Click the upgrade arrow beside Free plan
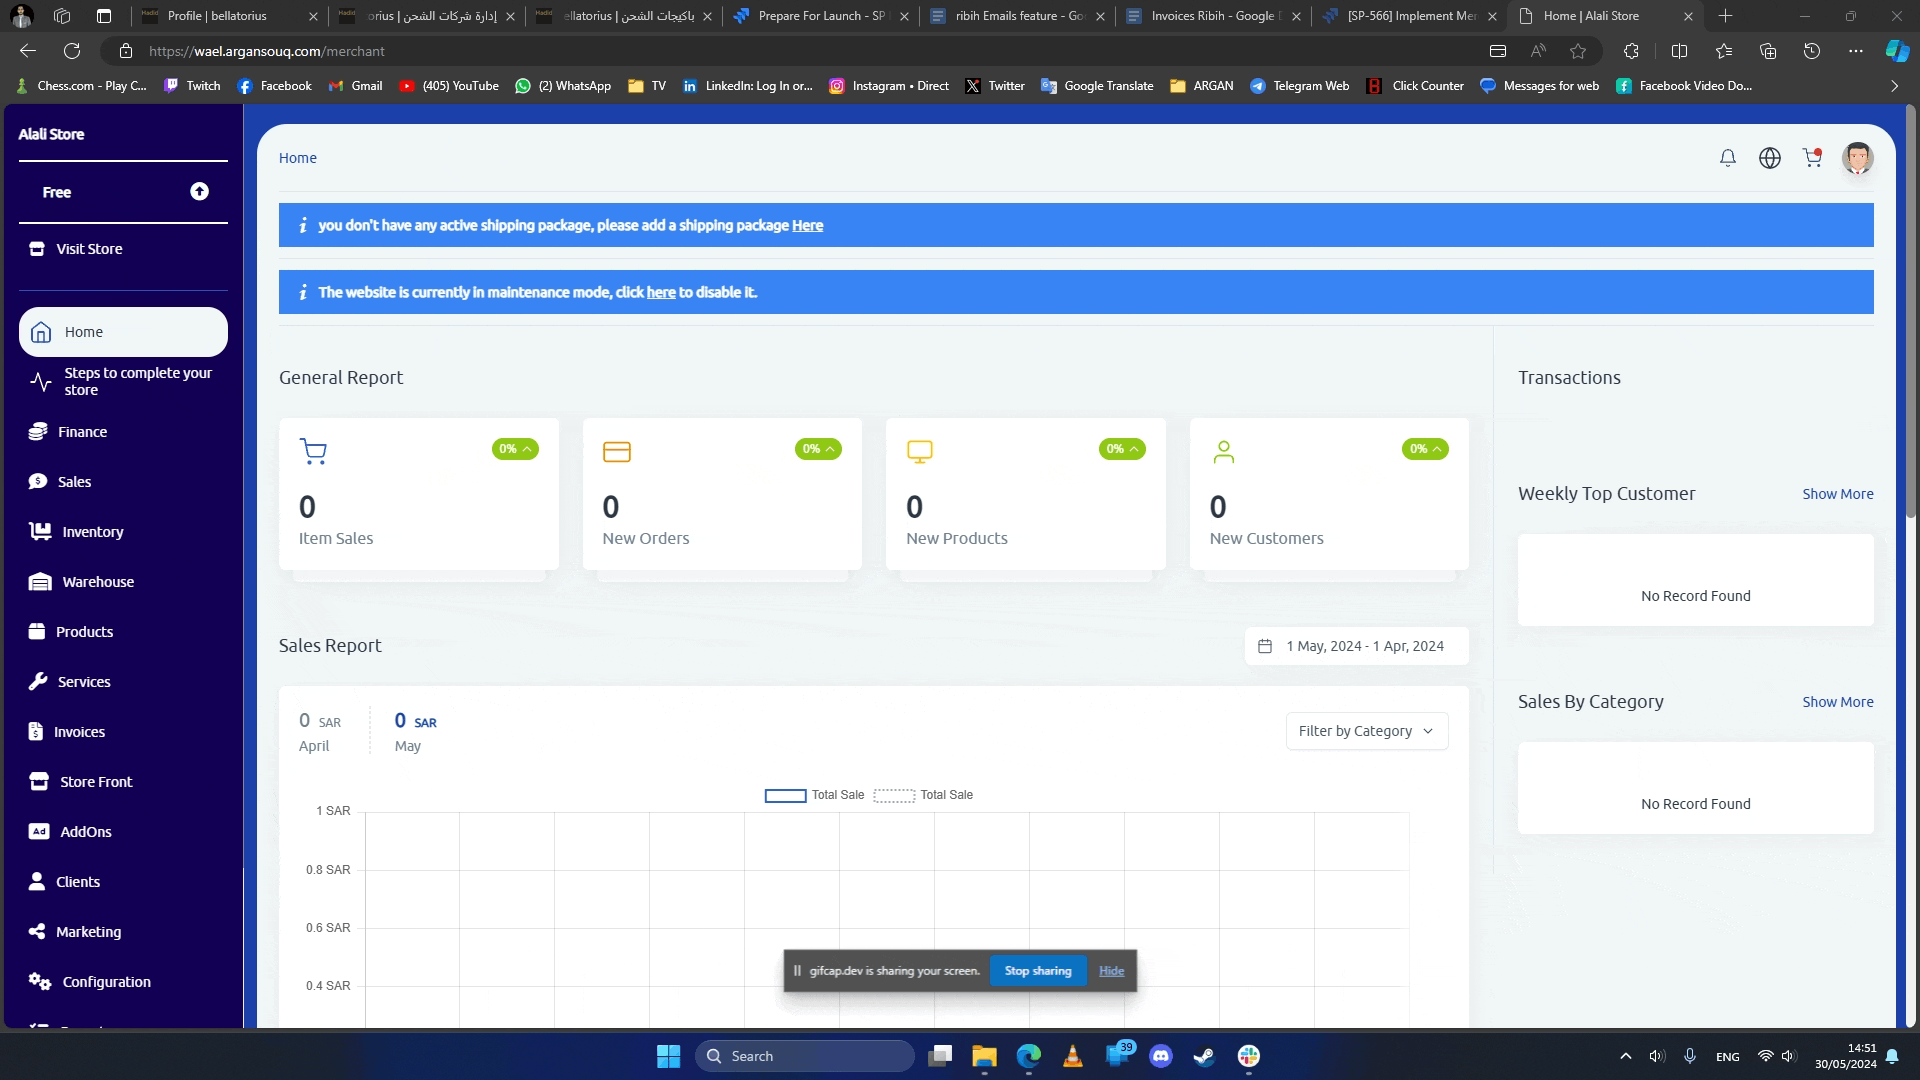This screenshot has height=1080, width=1920. click(x=199, y=192)
